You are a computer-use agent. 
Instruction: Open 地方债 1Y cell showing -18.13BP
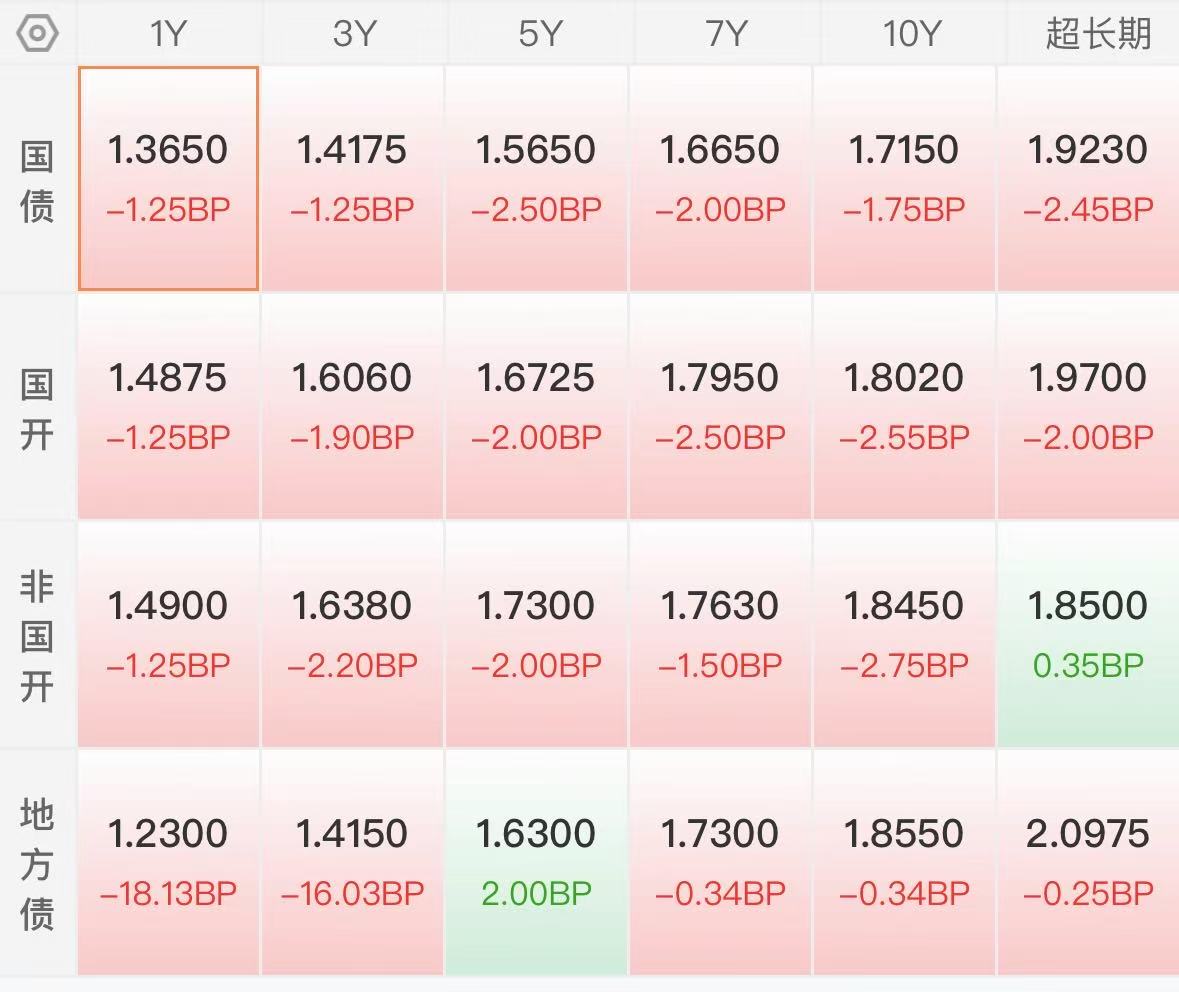pyautogui.click(x=168, y=863)
